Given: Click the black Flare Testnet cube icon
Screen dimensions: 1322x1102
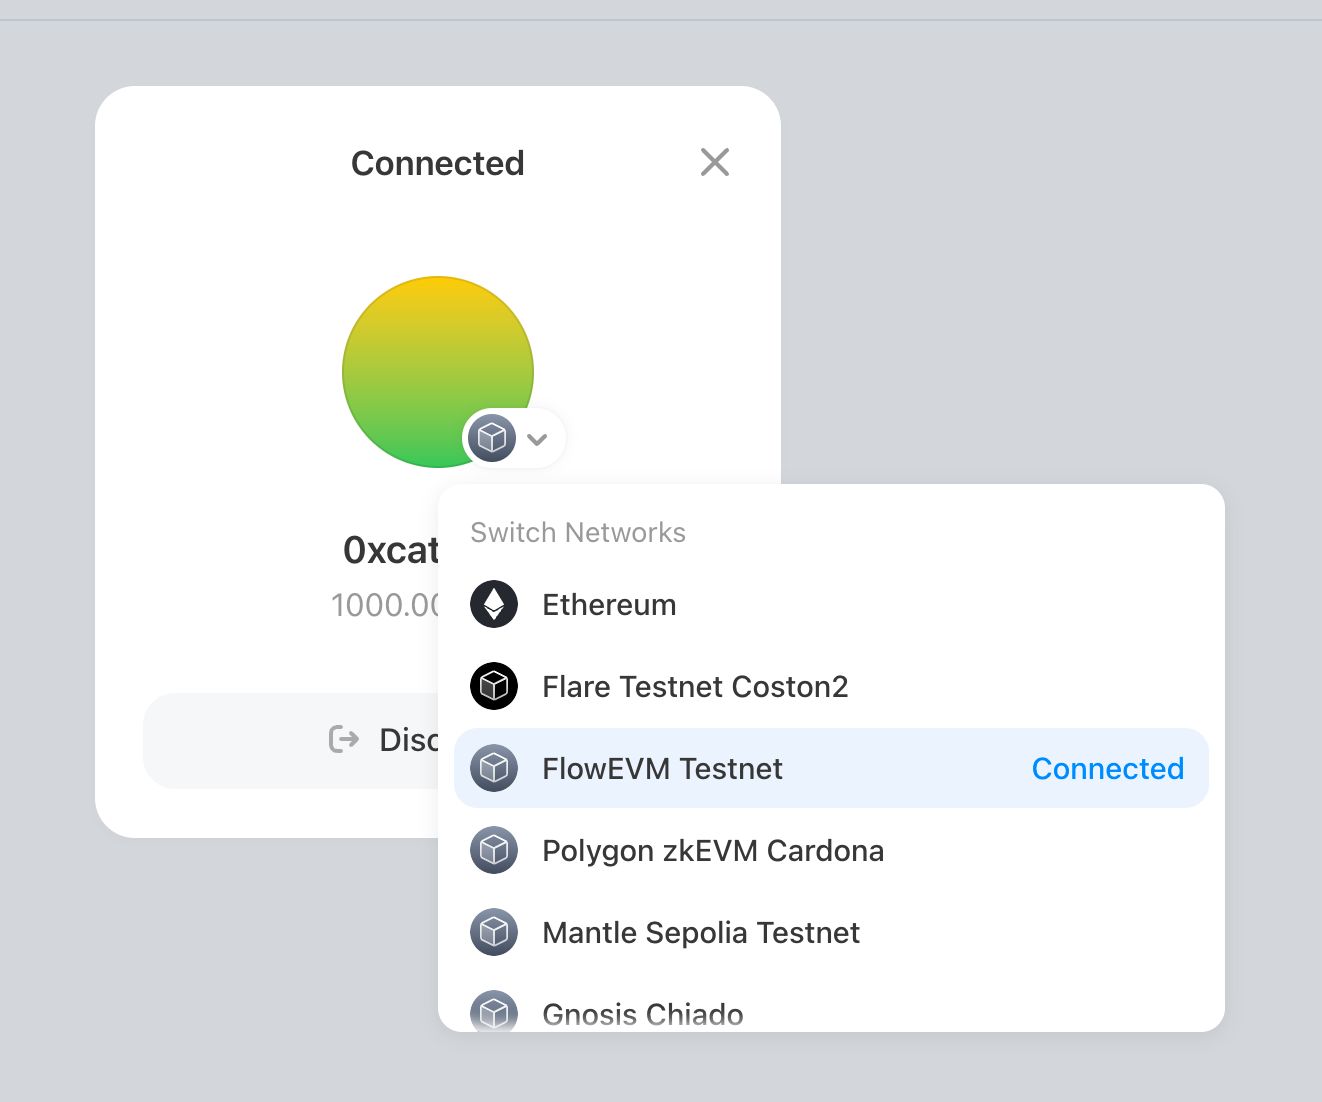Looking at the screenshot, I should tap(494, 686).
